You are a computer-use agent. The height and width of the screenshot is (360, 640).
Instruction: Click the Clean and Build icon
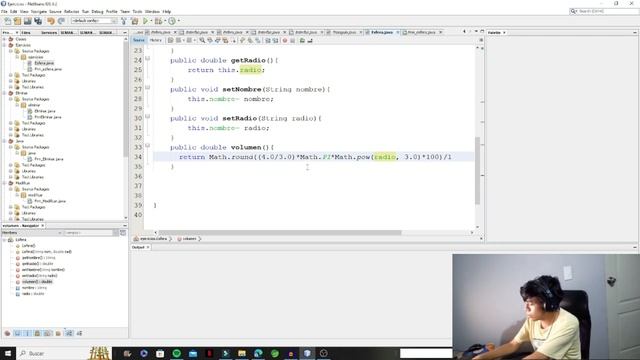[135, 21]
